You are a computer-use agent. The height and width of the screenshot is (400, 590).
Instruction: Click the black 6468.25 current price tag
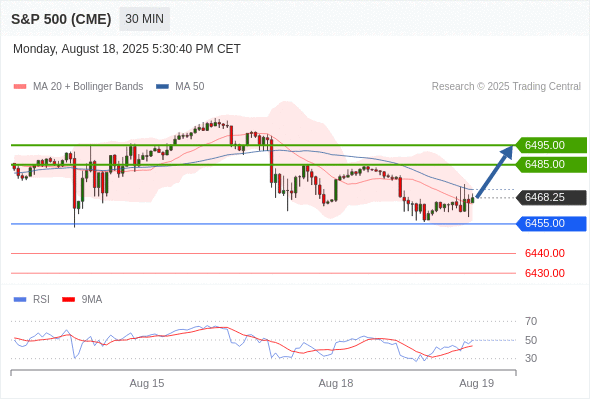click(x=551, y=198)
